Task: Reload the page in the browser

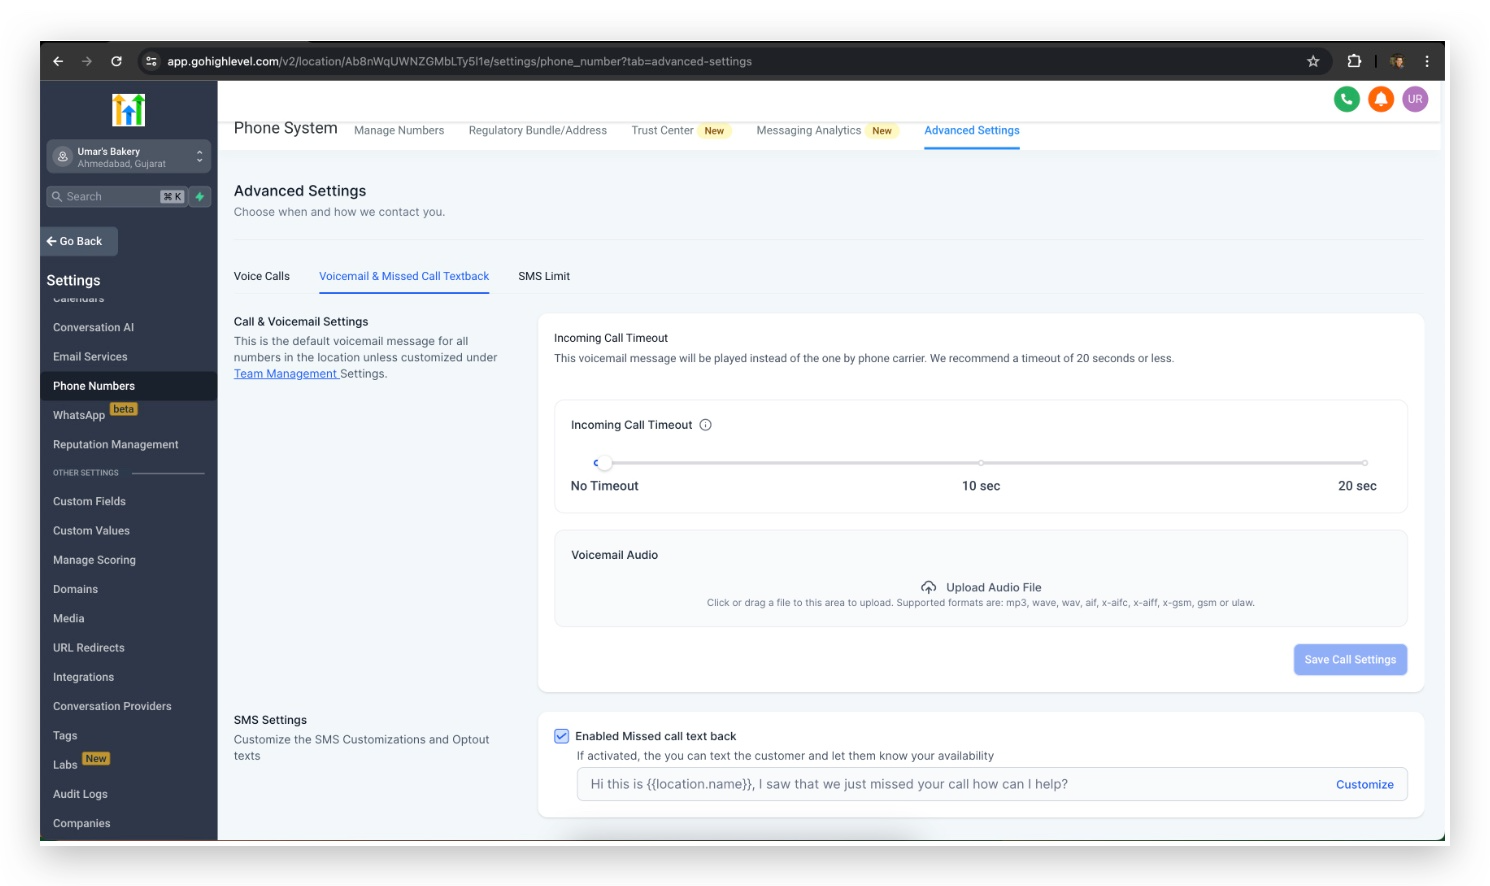Action: click(x=116, y=61)
